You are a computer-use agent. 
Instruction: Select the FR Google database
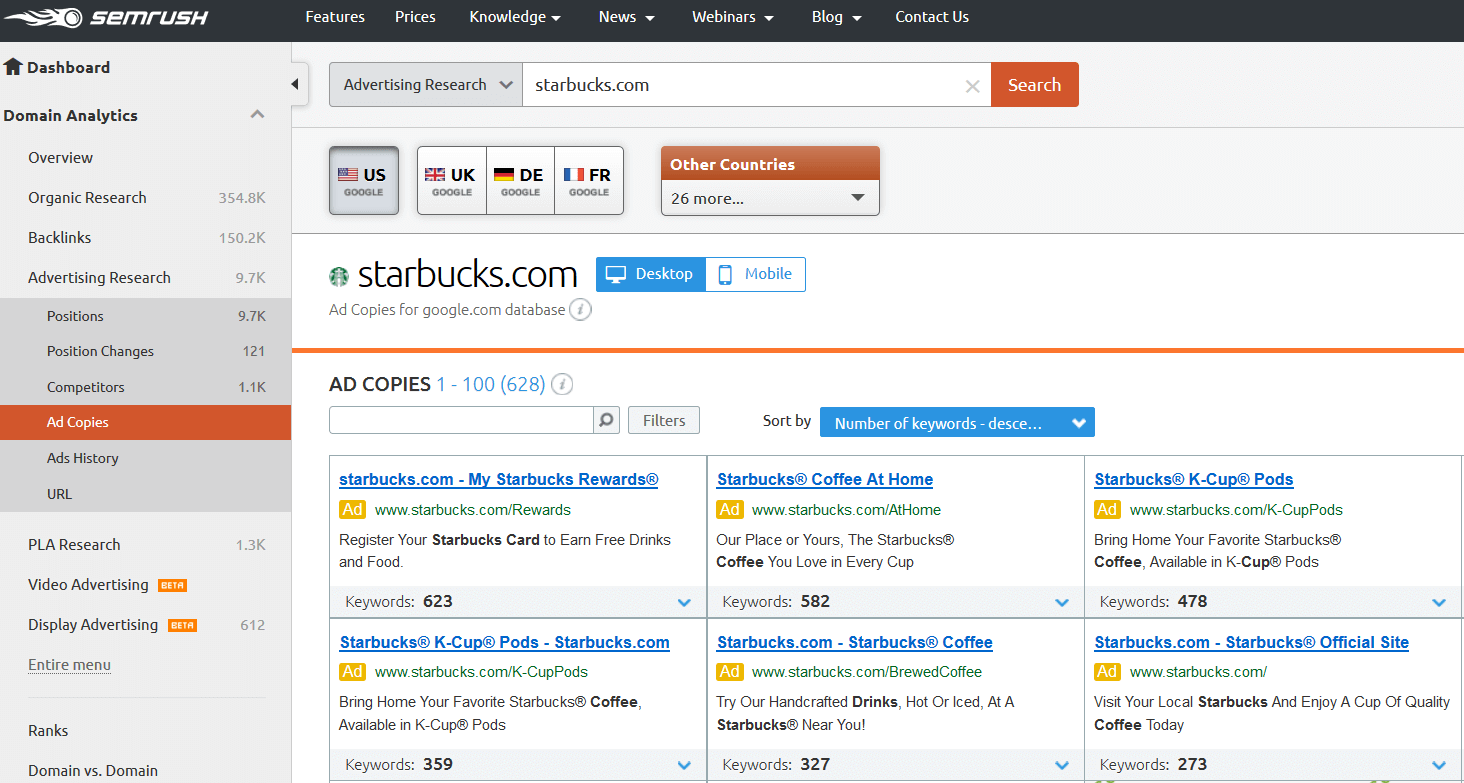tap(589, 181)
